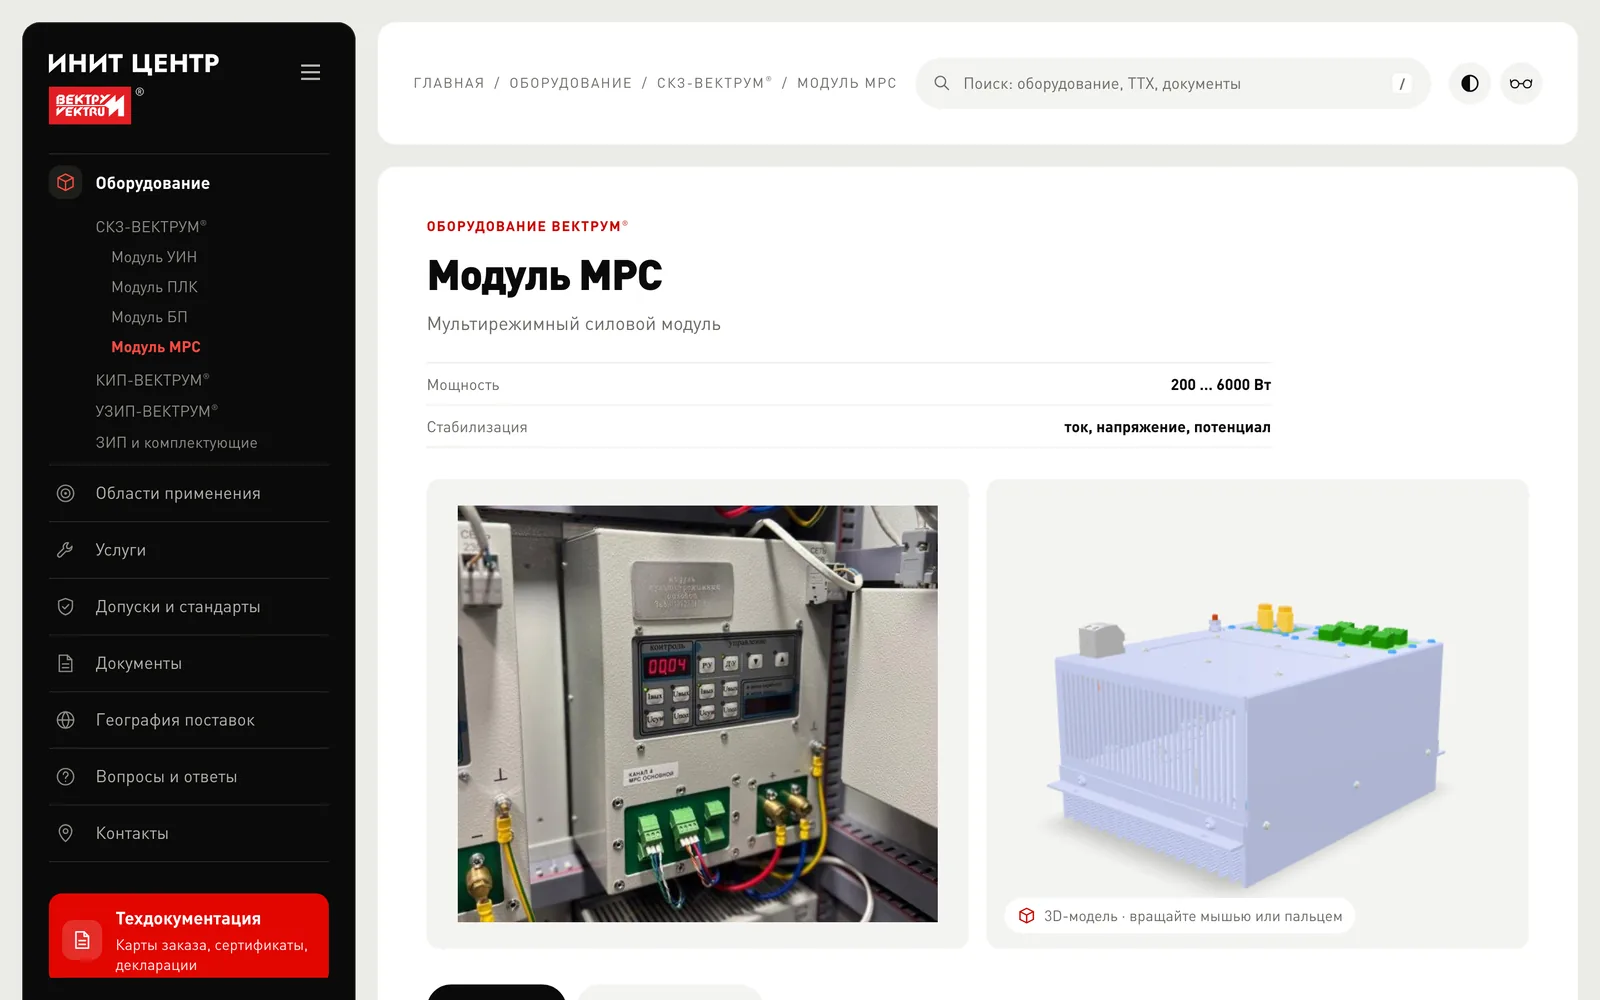Go to СКЗ-ВЕКТРУМ breadcrumb

tap(714, 83)
